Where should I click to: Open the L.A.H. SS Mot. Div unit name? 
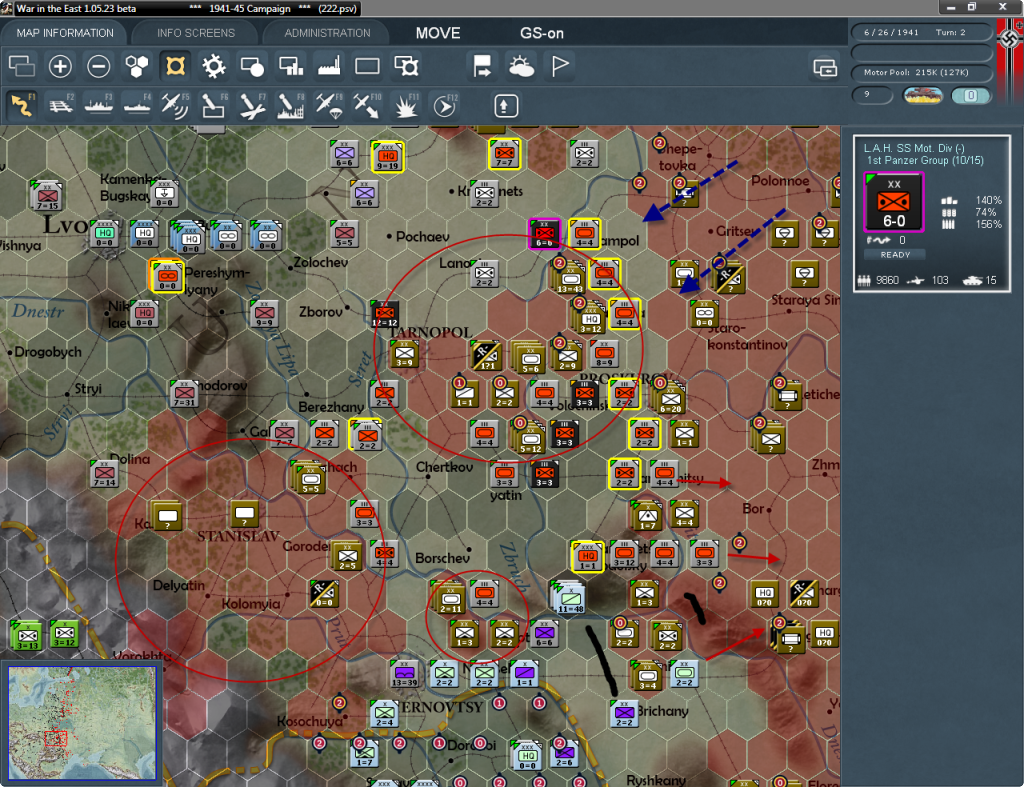(x=914, y=148)
